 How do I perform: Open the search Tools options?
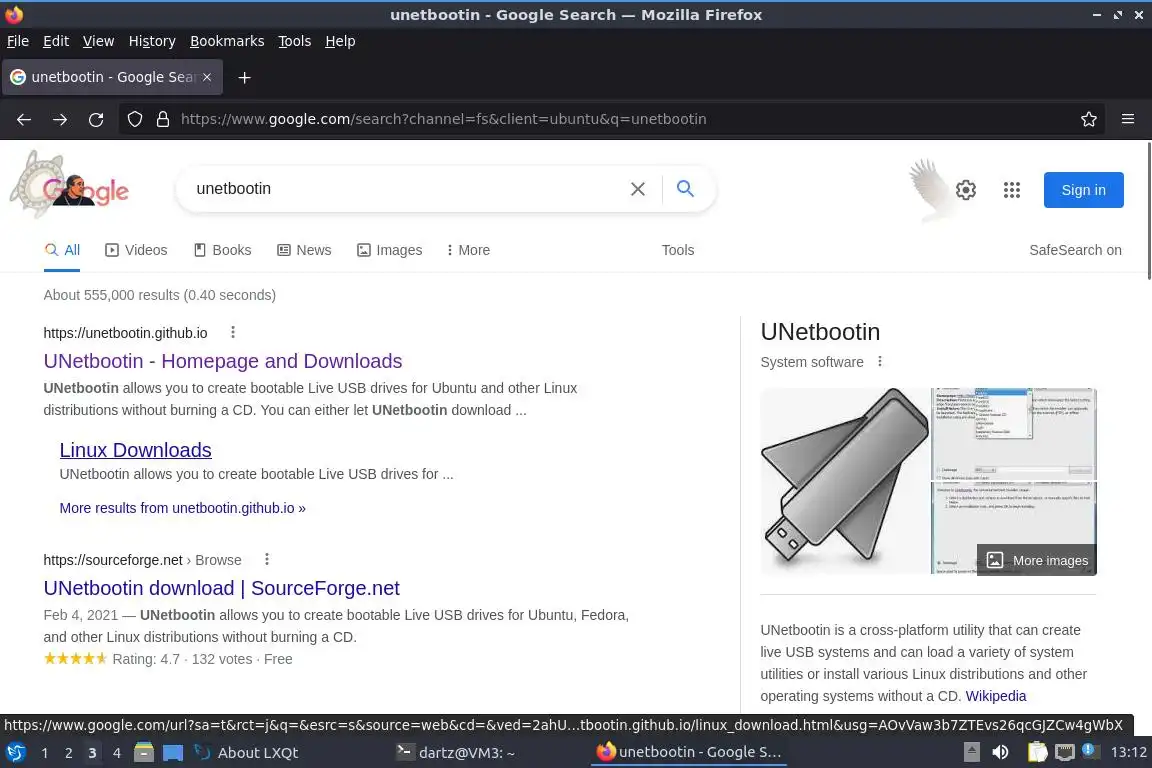(x=677, y=250)
